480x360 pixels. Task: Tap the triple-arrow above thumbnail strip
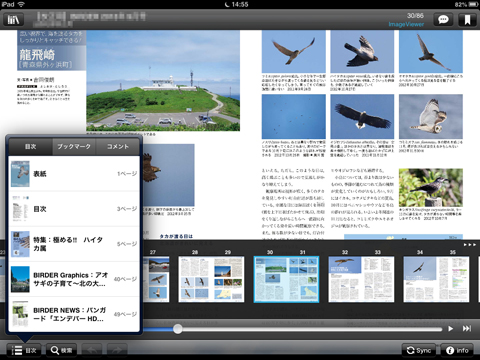[x=470, y=245]
